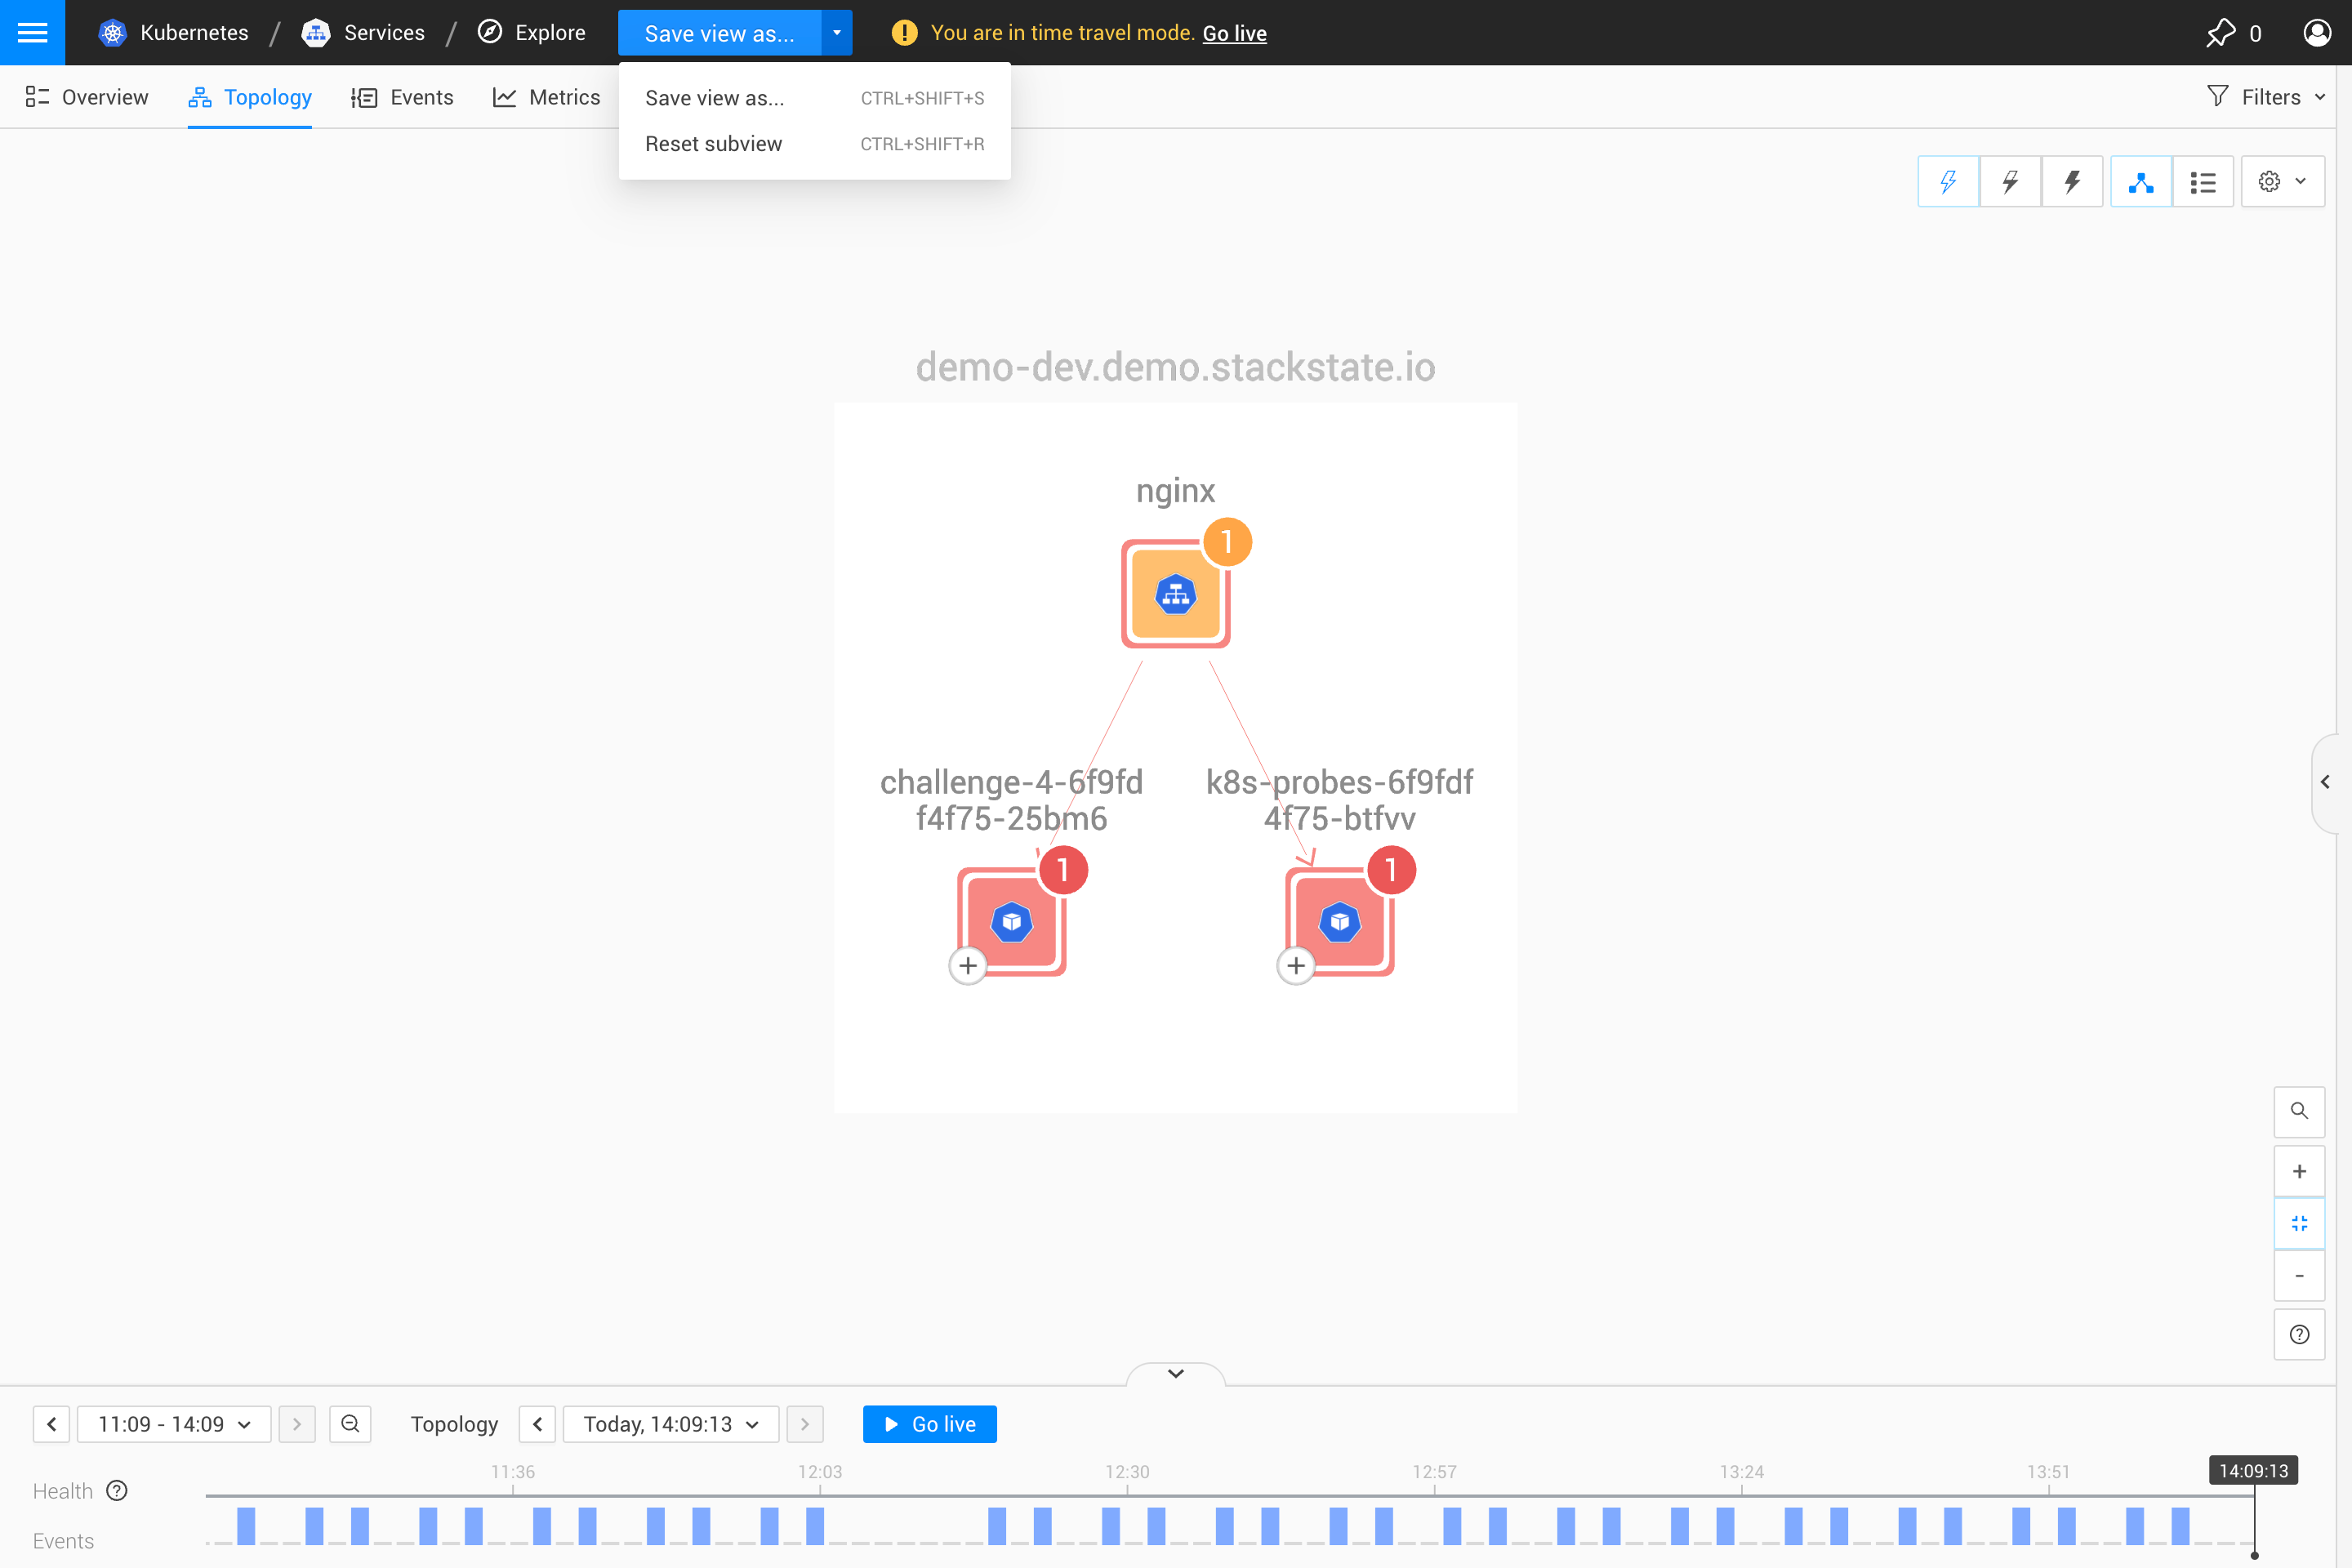Expand the challenge-4-6f9fd pod with its plus button
The width and height of the screenshot is (2352, 1568).
(x=967, y=965)
